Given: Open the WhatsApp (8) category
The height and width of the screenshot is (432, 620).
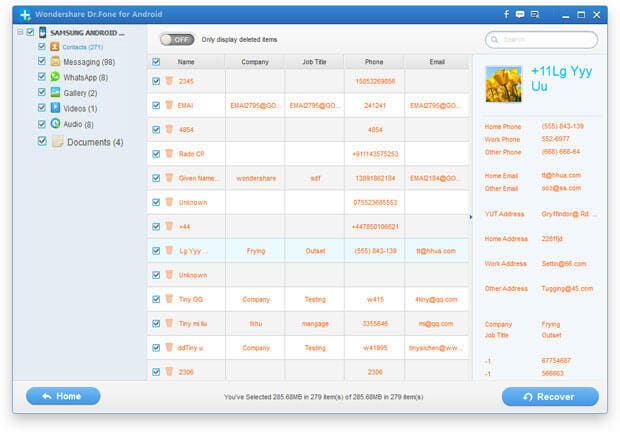Looking at the screenshot, I should tap(85, 77).
